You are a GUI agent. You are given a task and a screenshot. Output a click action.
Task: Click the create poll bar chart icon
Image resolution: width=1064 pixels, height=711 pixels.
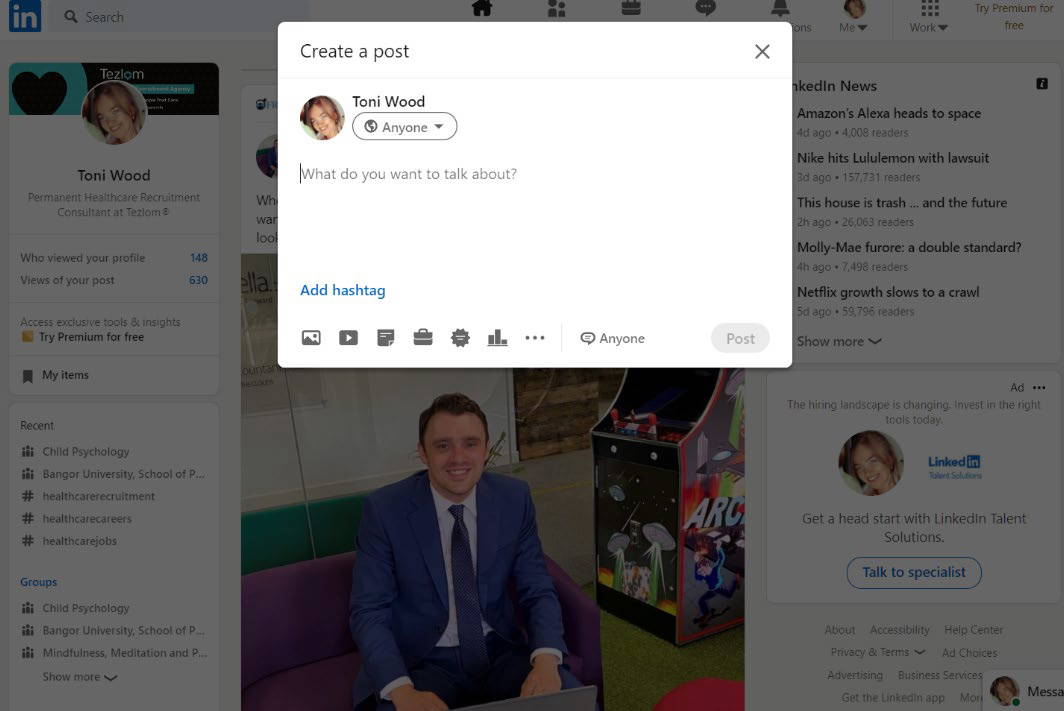[497, 338]
